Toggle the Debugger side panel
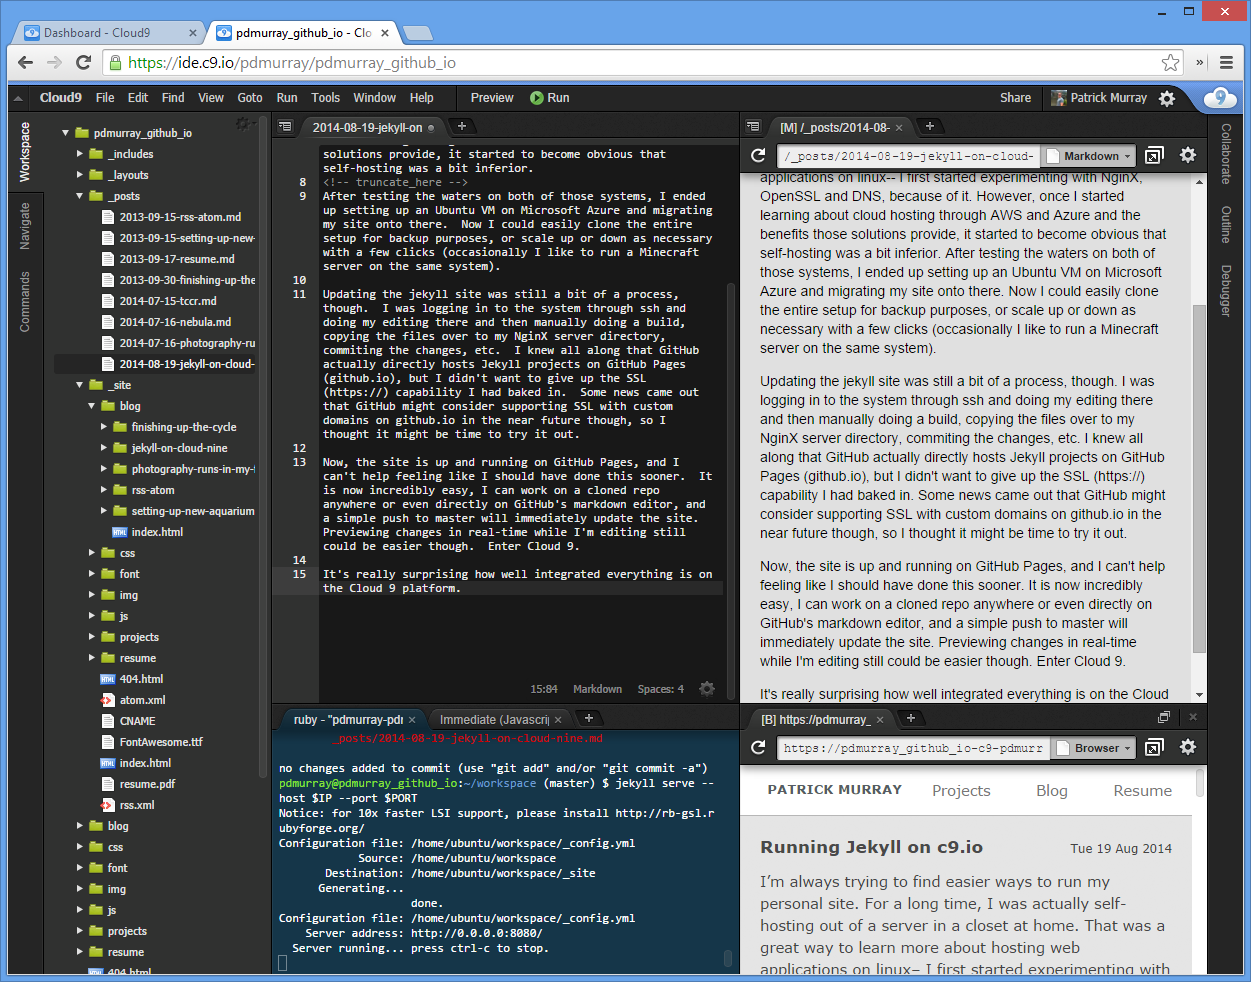 click(x=1225, y=291)
